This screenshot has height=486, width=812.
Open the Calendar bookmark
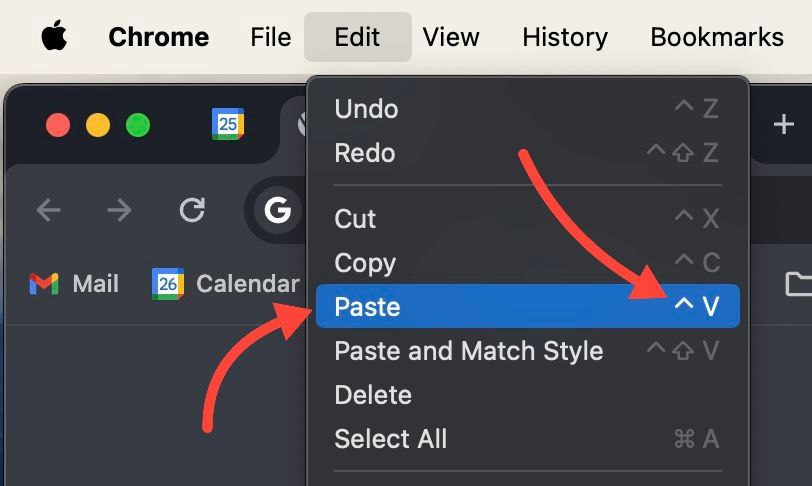(x=226, y=284)
